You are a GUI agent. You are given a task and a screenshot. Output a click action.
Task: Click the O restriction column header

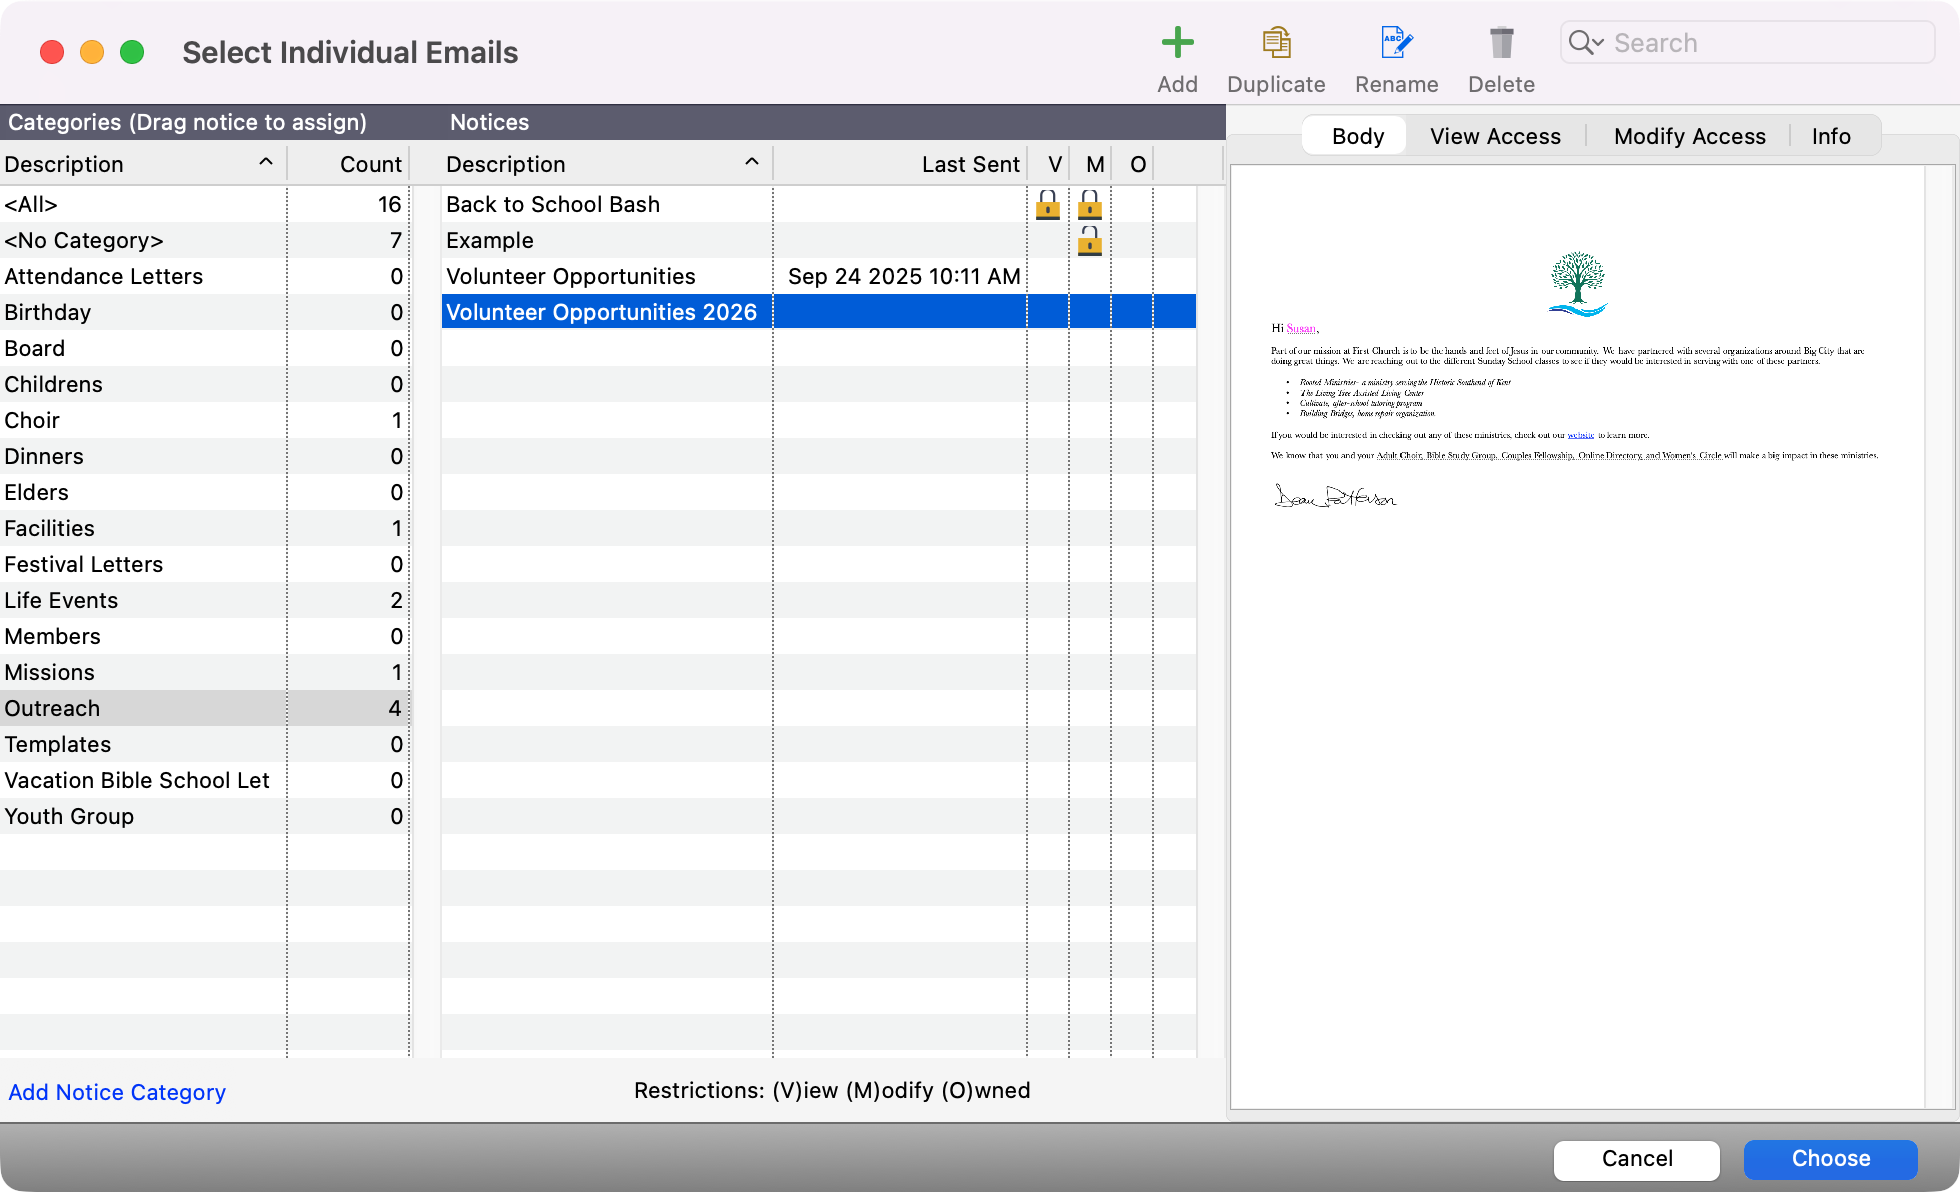coord(1133,164)
